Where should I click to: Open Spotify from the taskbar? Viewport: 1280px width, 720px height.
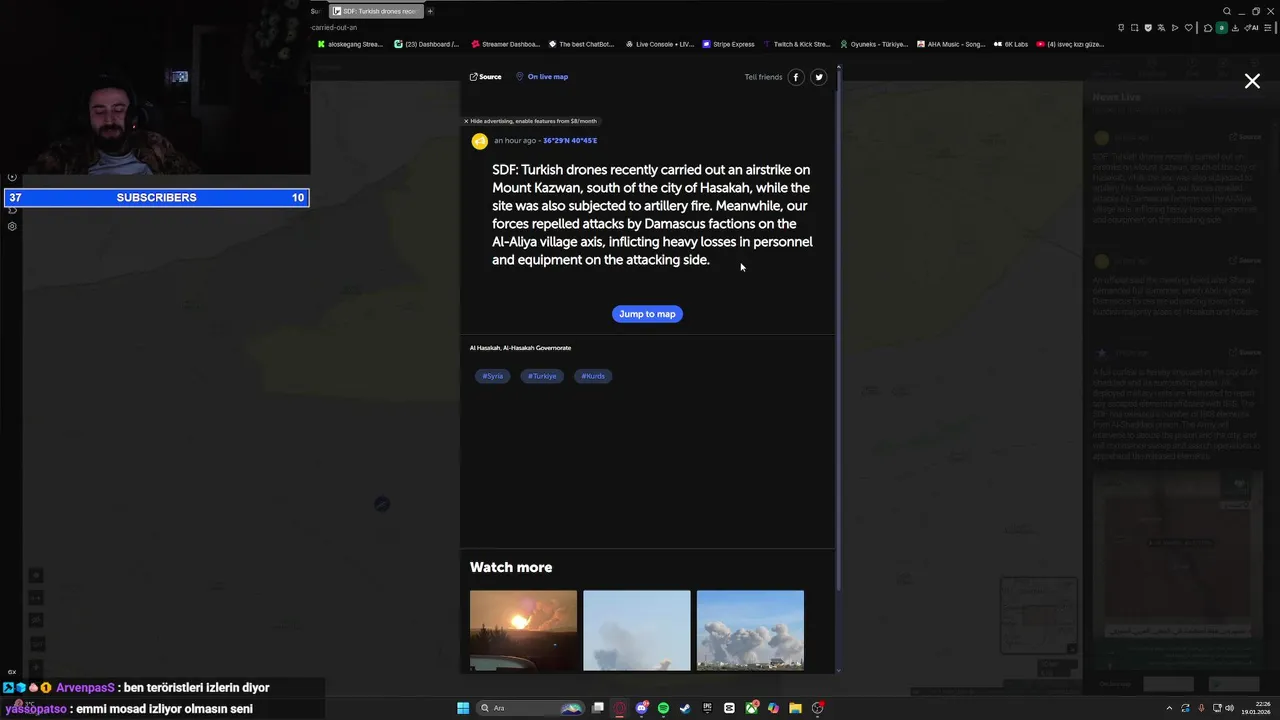point(663,708)
